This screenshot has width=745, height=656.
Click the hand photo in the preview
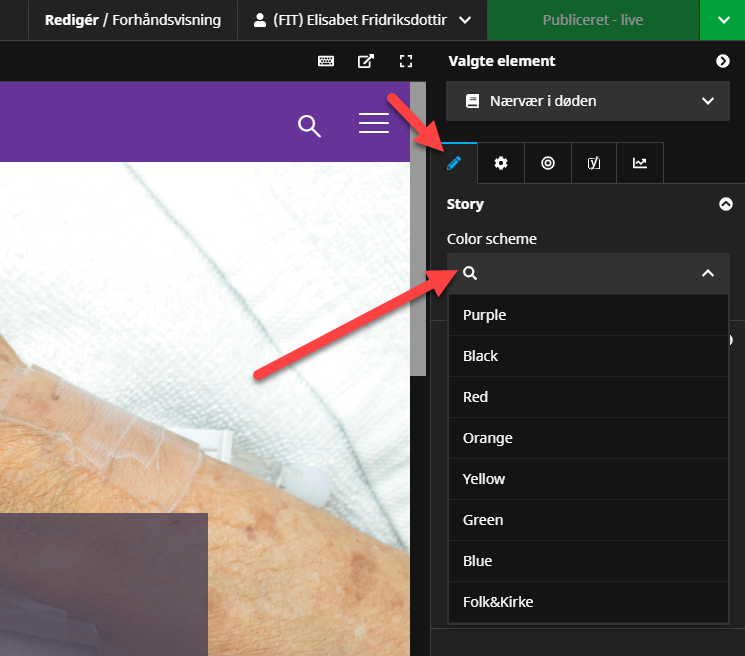click(x=205, y=409)
